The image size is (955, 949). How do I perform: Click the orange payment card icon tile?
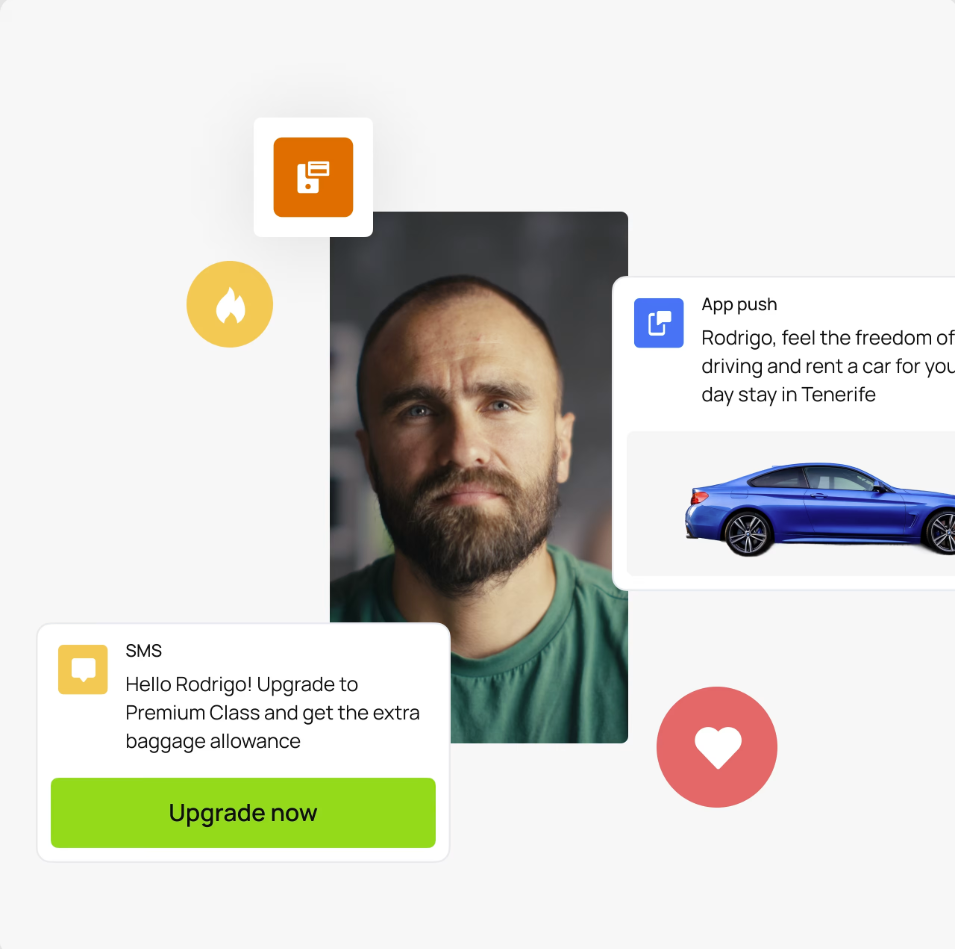(x=313, y=177)
